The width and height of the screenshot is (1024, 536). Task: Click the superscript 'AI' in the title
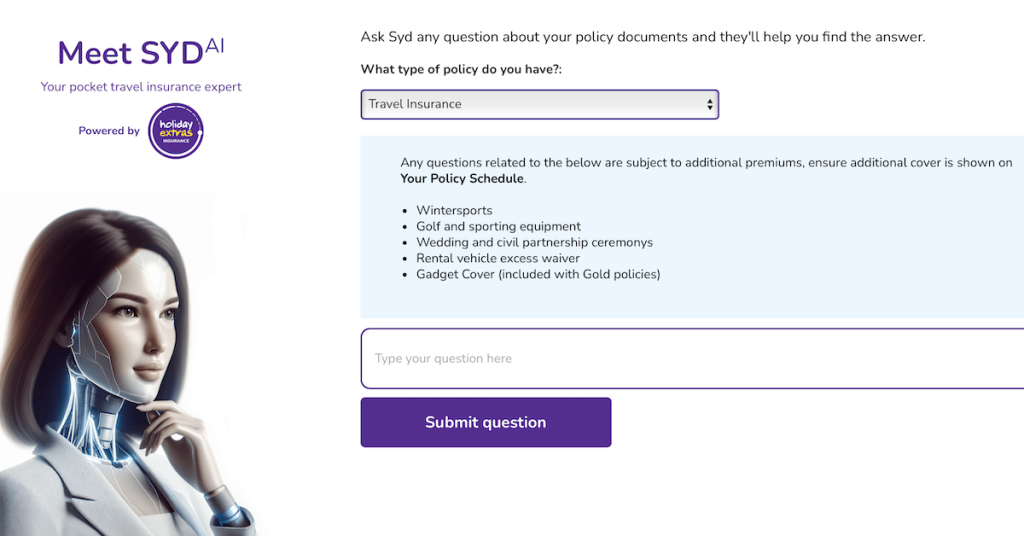point(215,43)
